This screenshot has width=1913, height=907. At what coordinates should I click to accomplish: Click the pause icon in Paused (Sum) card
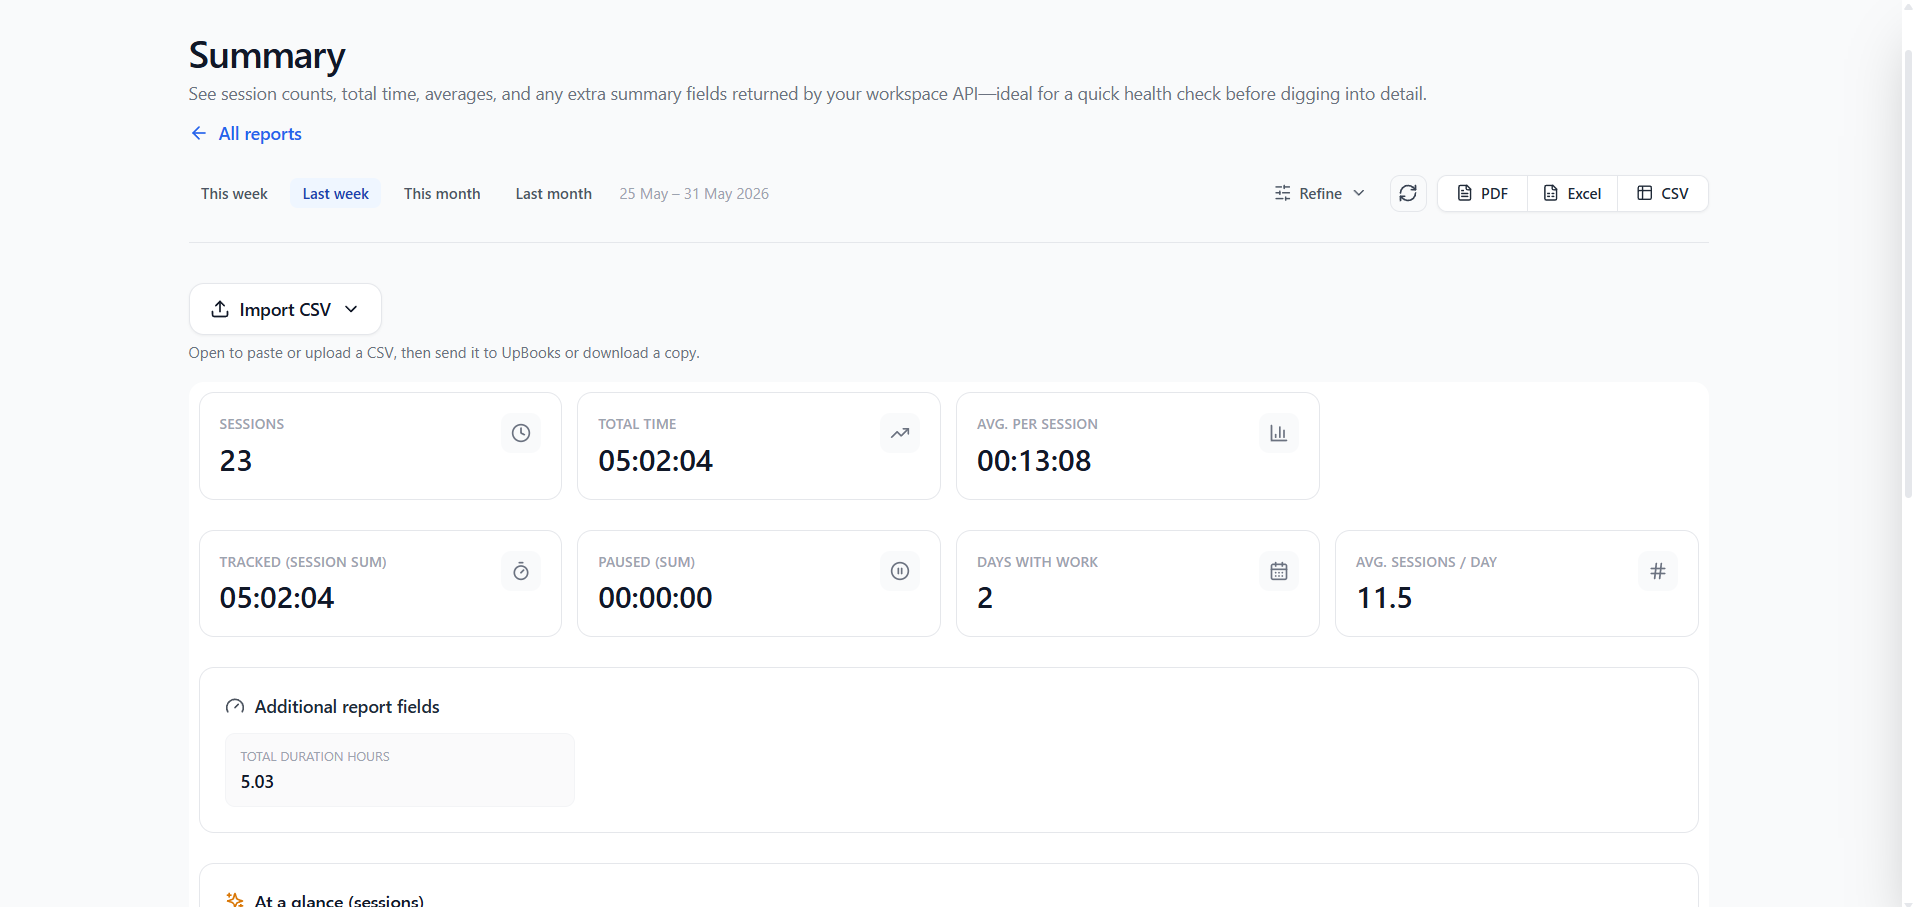pyautogui.click(x=900, y=571)
